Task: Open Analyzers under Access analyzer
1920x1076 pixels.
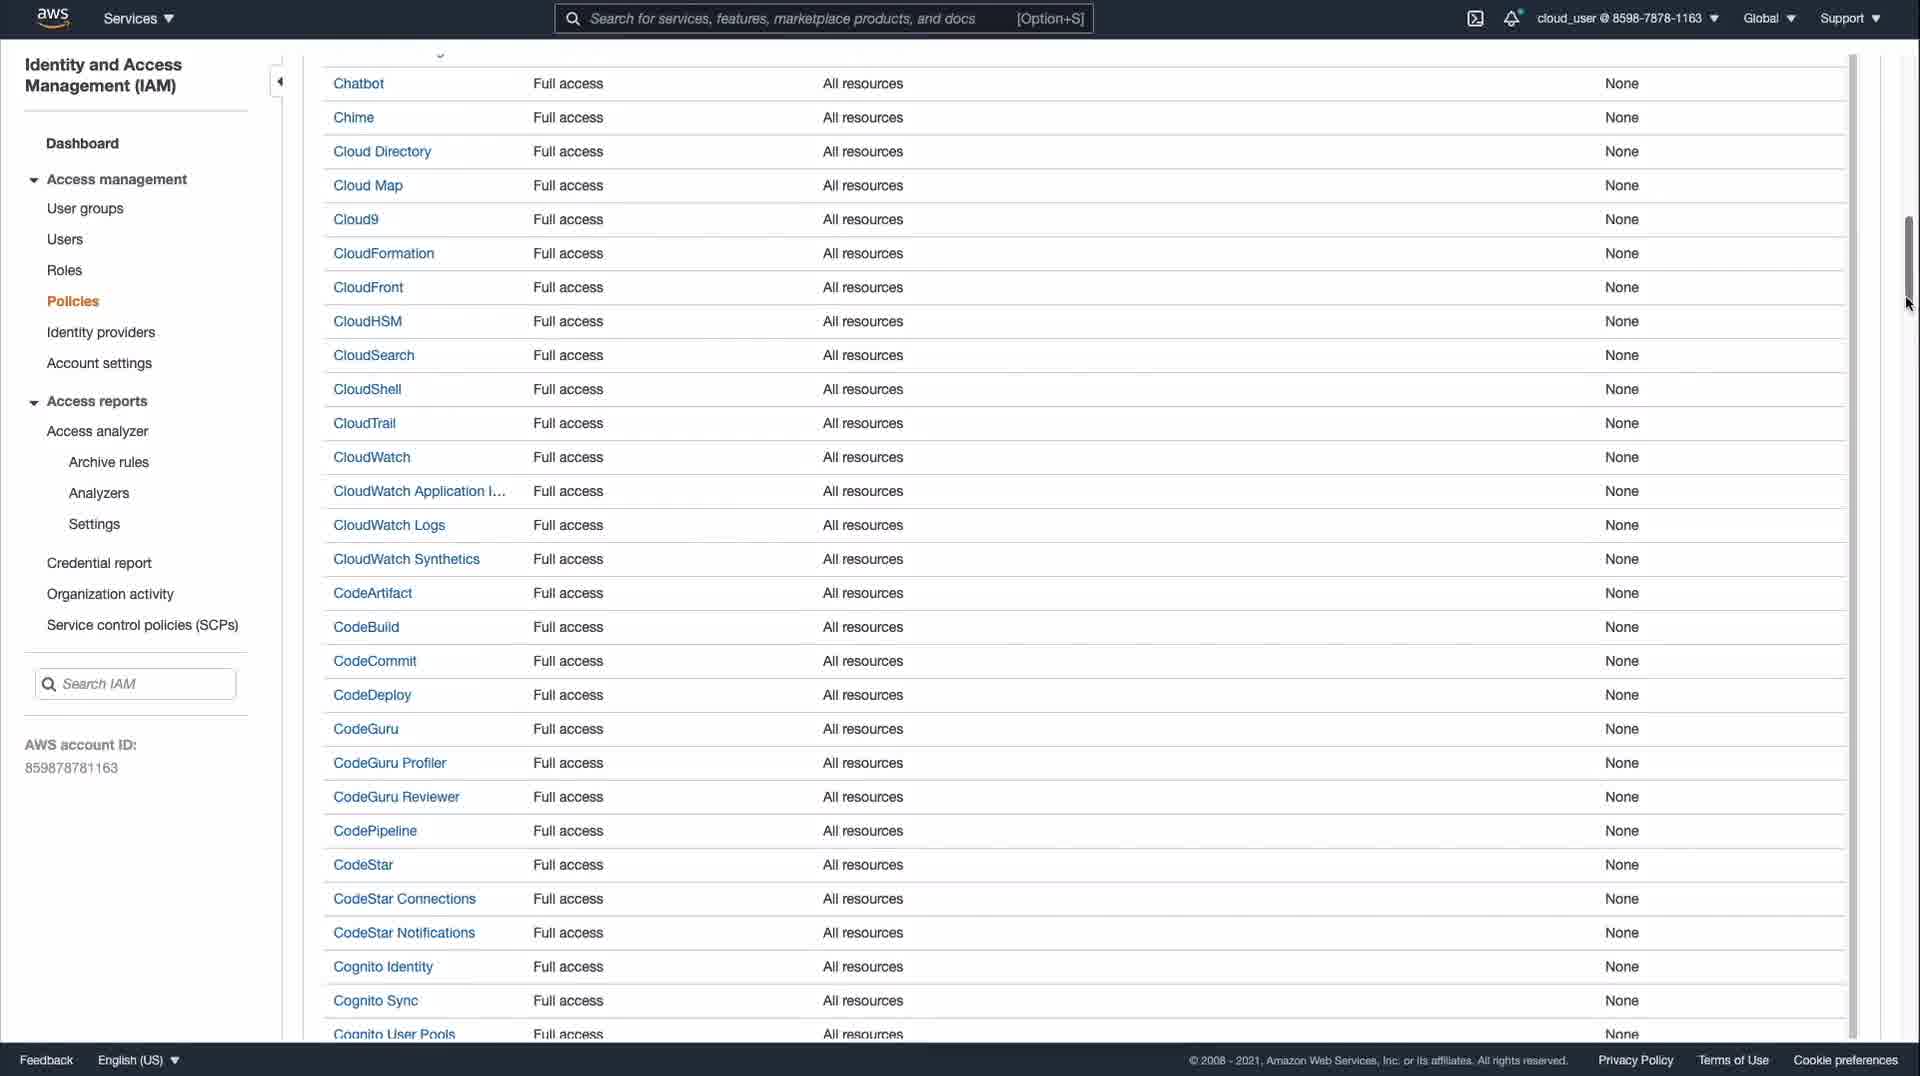Action: [99, 493]
